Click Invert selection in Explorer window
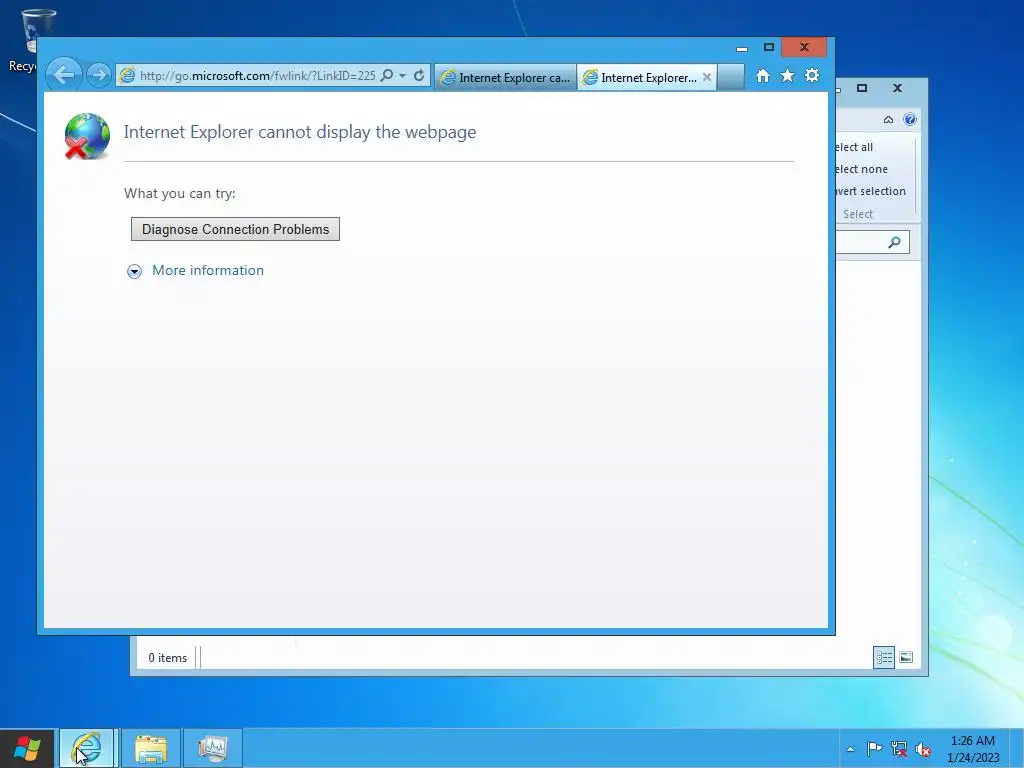This screenshot has width=1024, height=768. point(871,191)
